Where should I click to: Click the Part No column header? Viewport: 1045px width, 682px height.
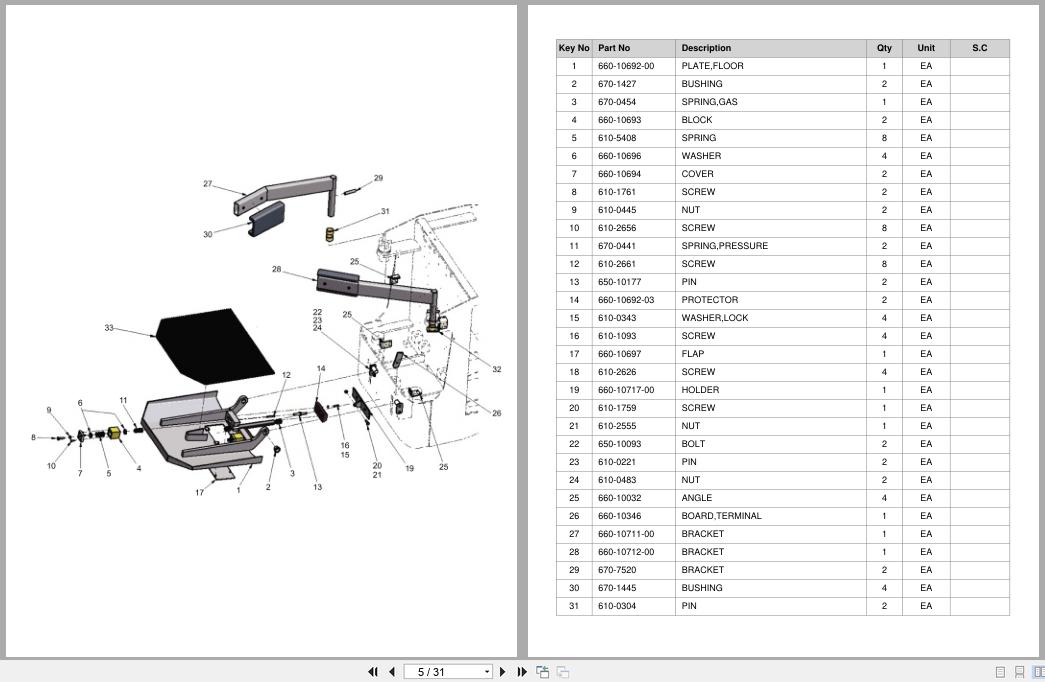[x=614, y=48]
